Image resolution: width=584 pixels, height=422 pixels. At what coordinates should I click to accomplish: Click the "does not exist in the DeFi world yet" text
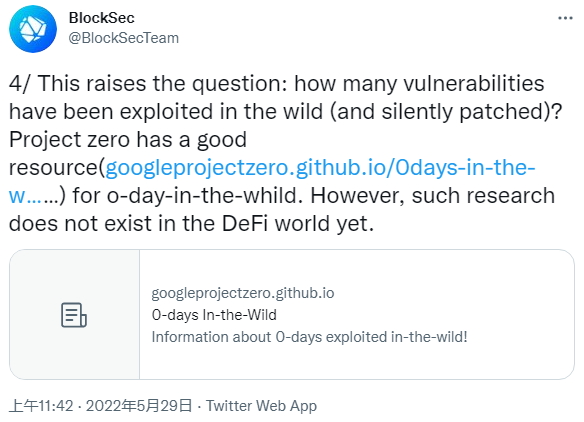(x=190, y=224)
